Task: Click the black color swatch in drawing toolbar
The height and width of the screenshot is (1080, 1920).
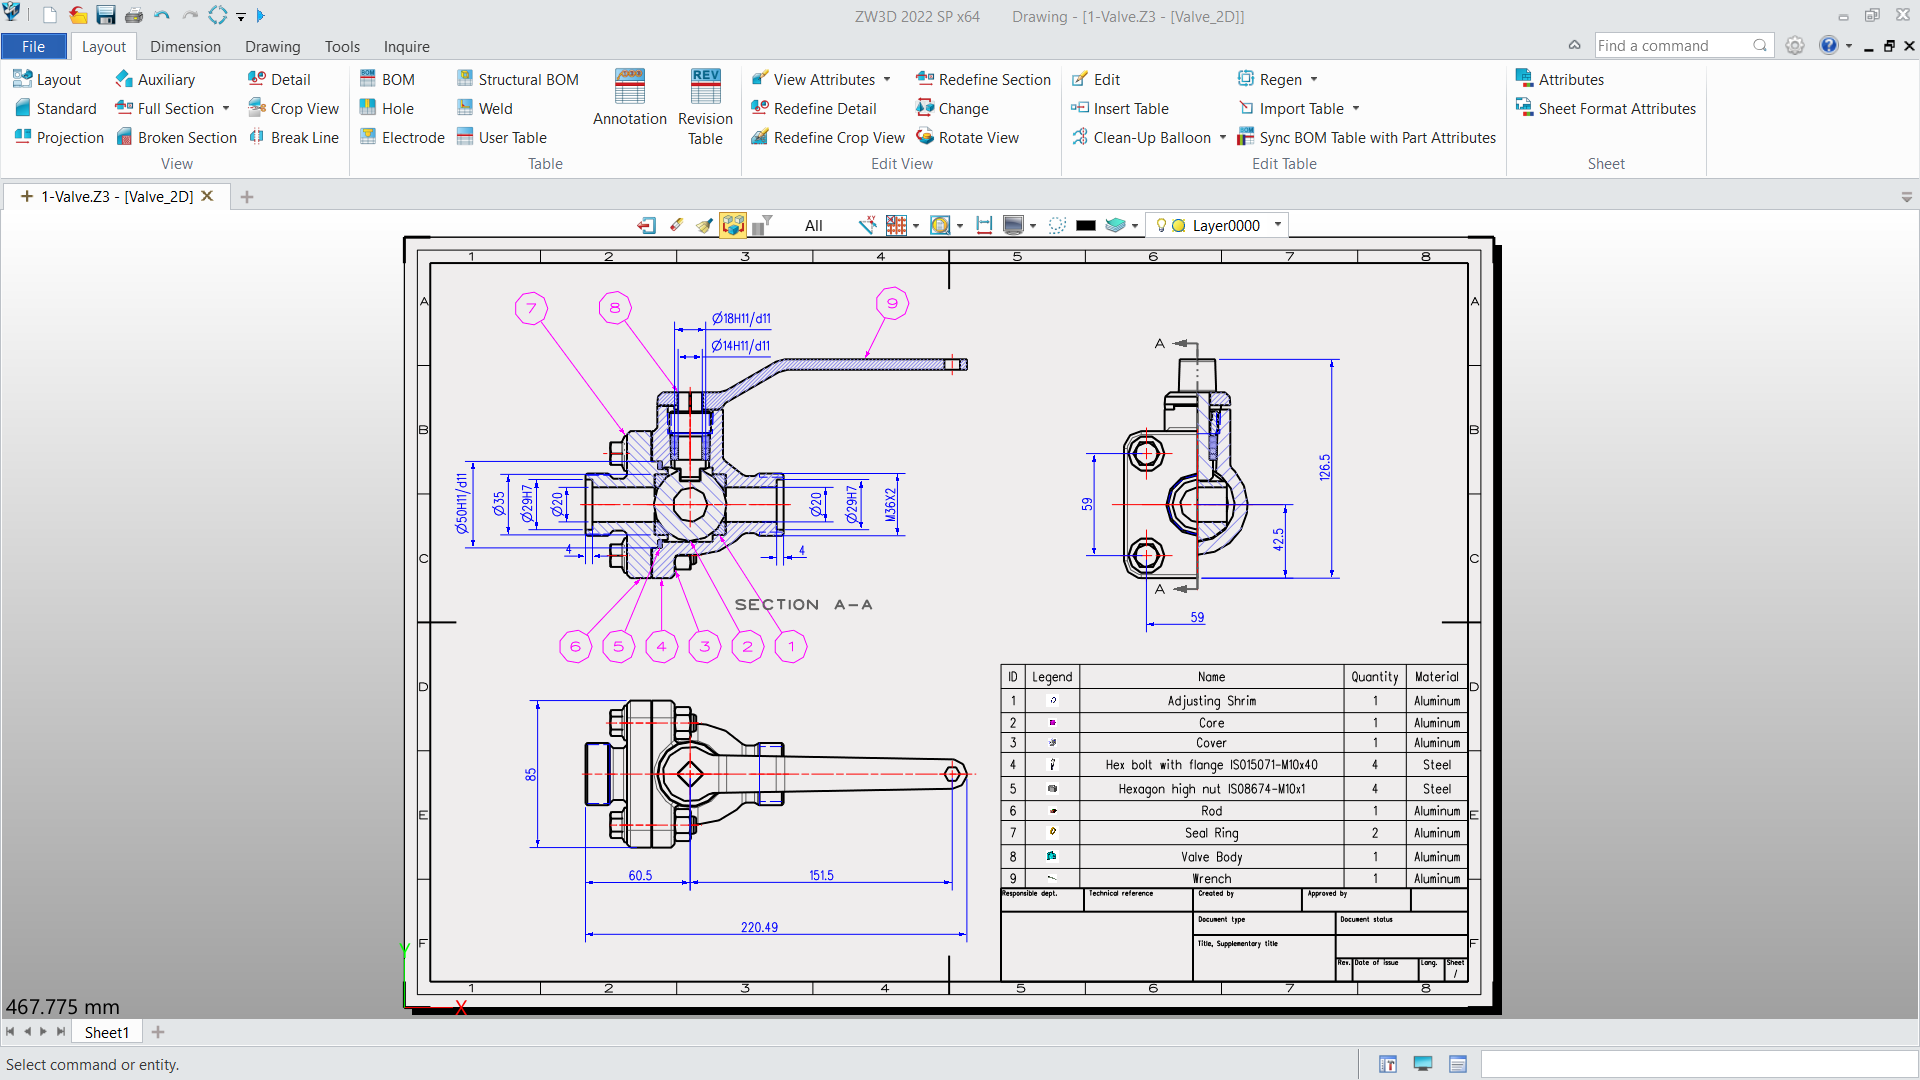Action: [1087, 225]
